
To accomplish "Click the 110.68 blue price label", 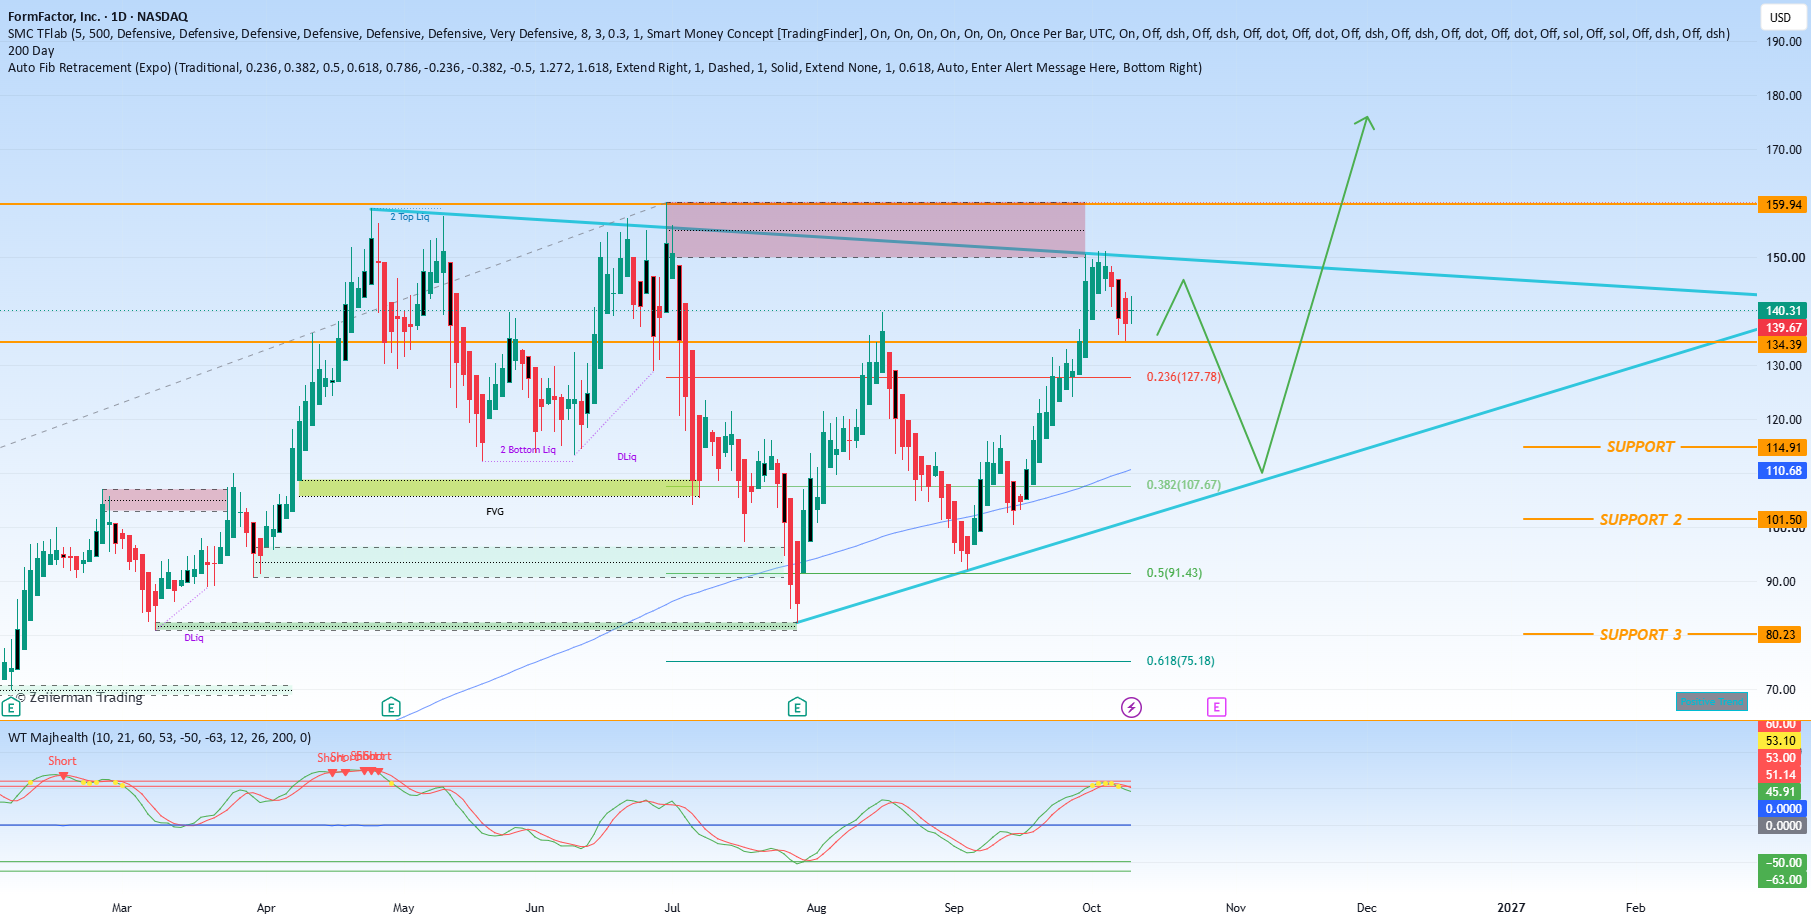I will point(1783,470).
